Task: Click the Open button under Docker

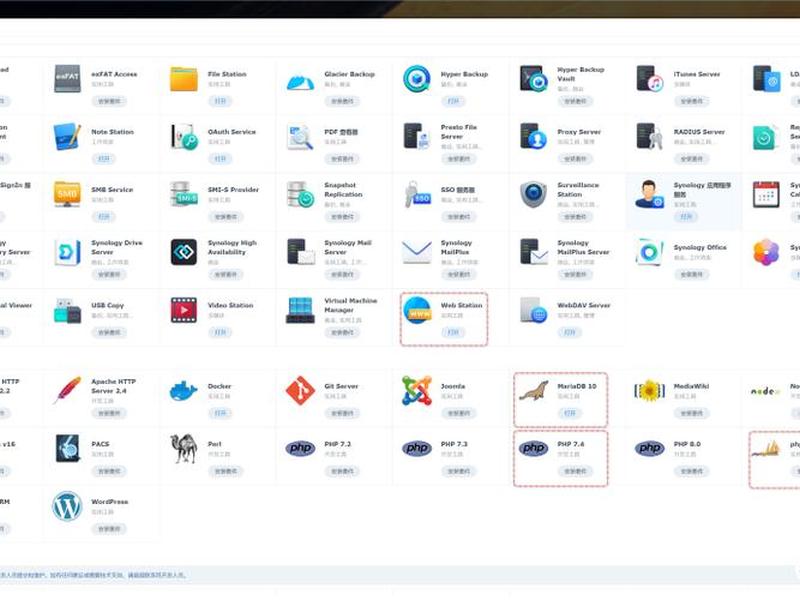Action: pyautogui.click(x=220, y=413)
